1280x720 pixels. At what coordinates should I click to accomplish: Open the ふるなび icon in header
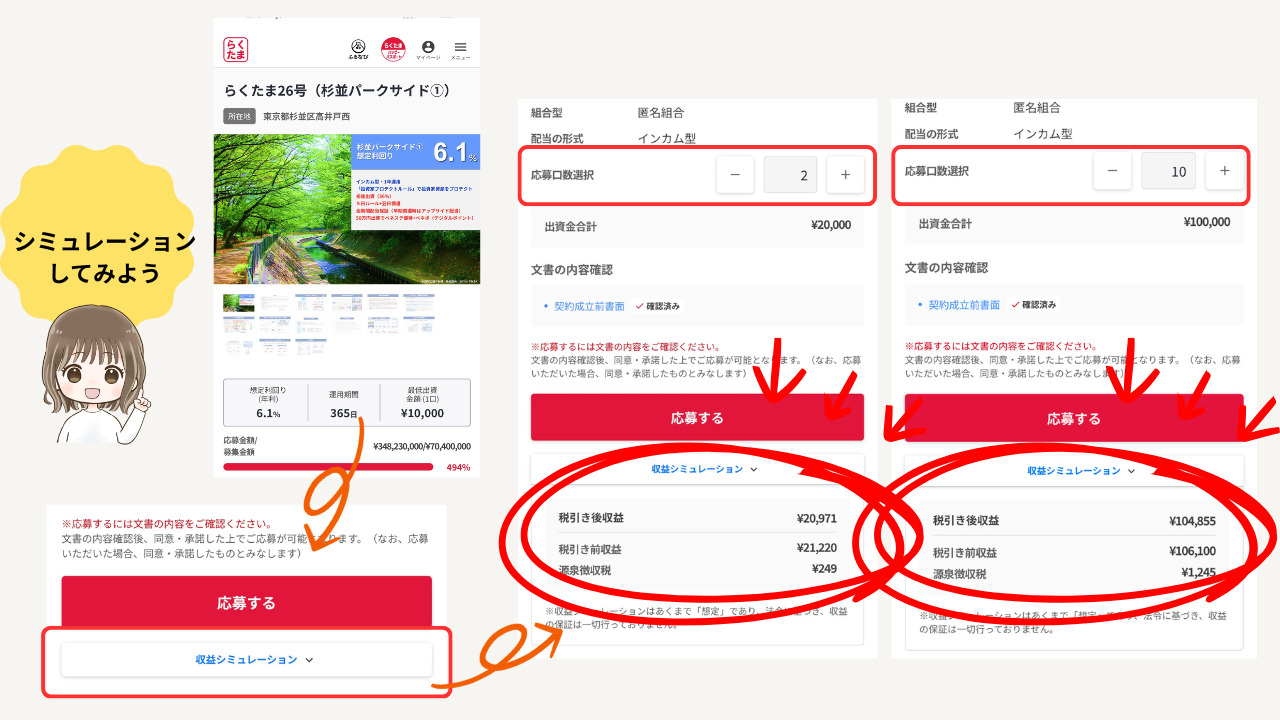click(358, 48)
